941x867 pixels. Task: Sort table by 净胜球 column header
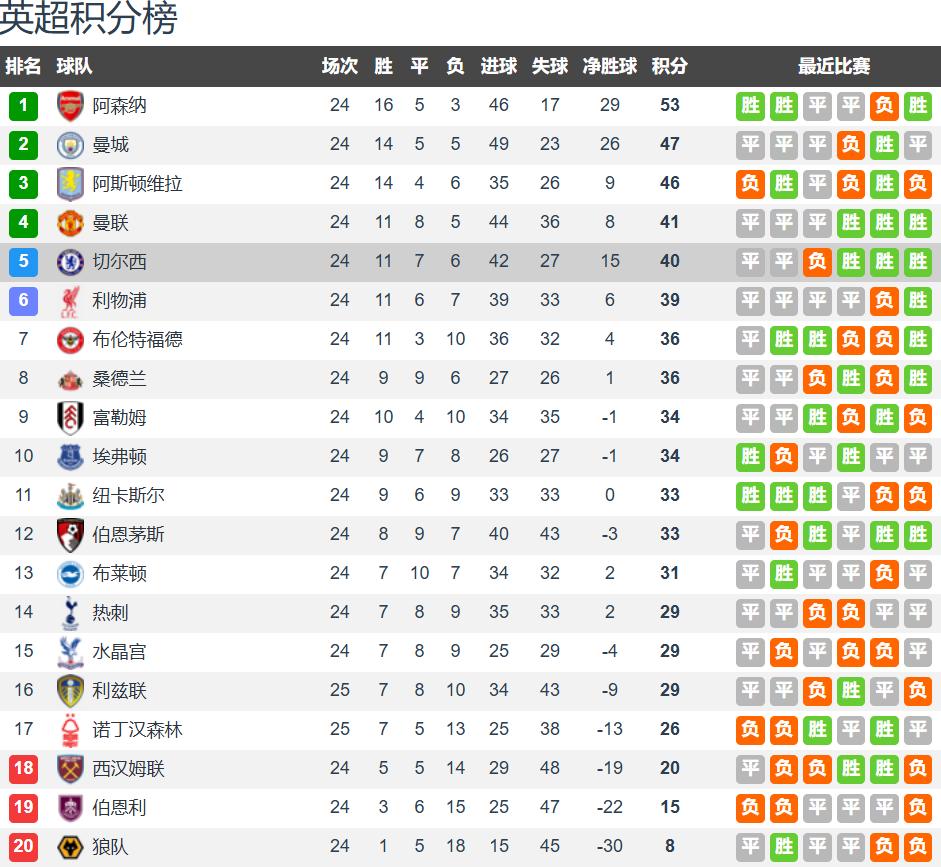pyautogui.click(x=610, y=66)
